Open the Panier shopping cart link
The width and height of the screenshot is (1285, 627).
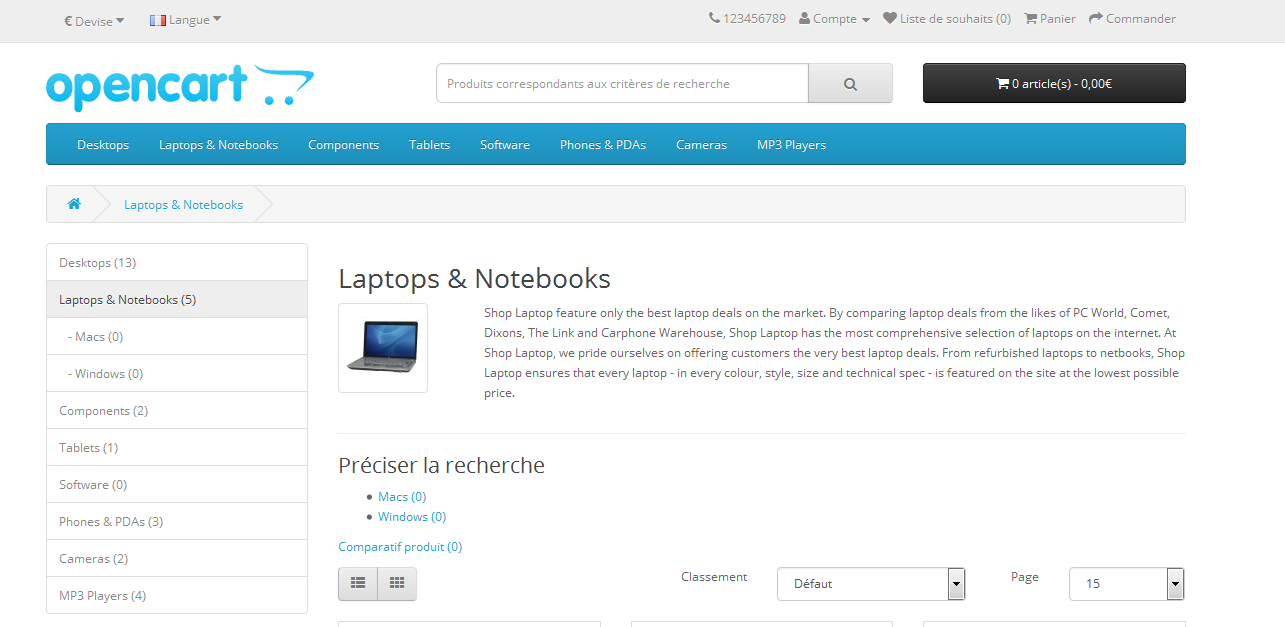pyautogui.click(x=1050, y=19)
